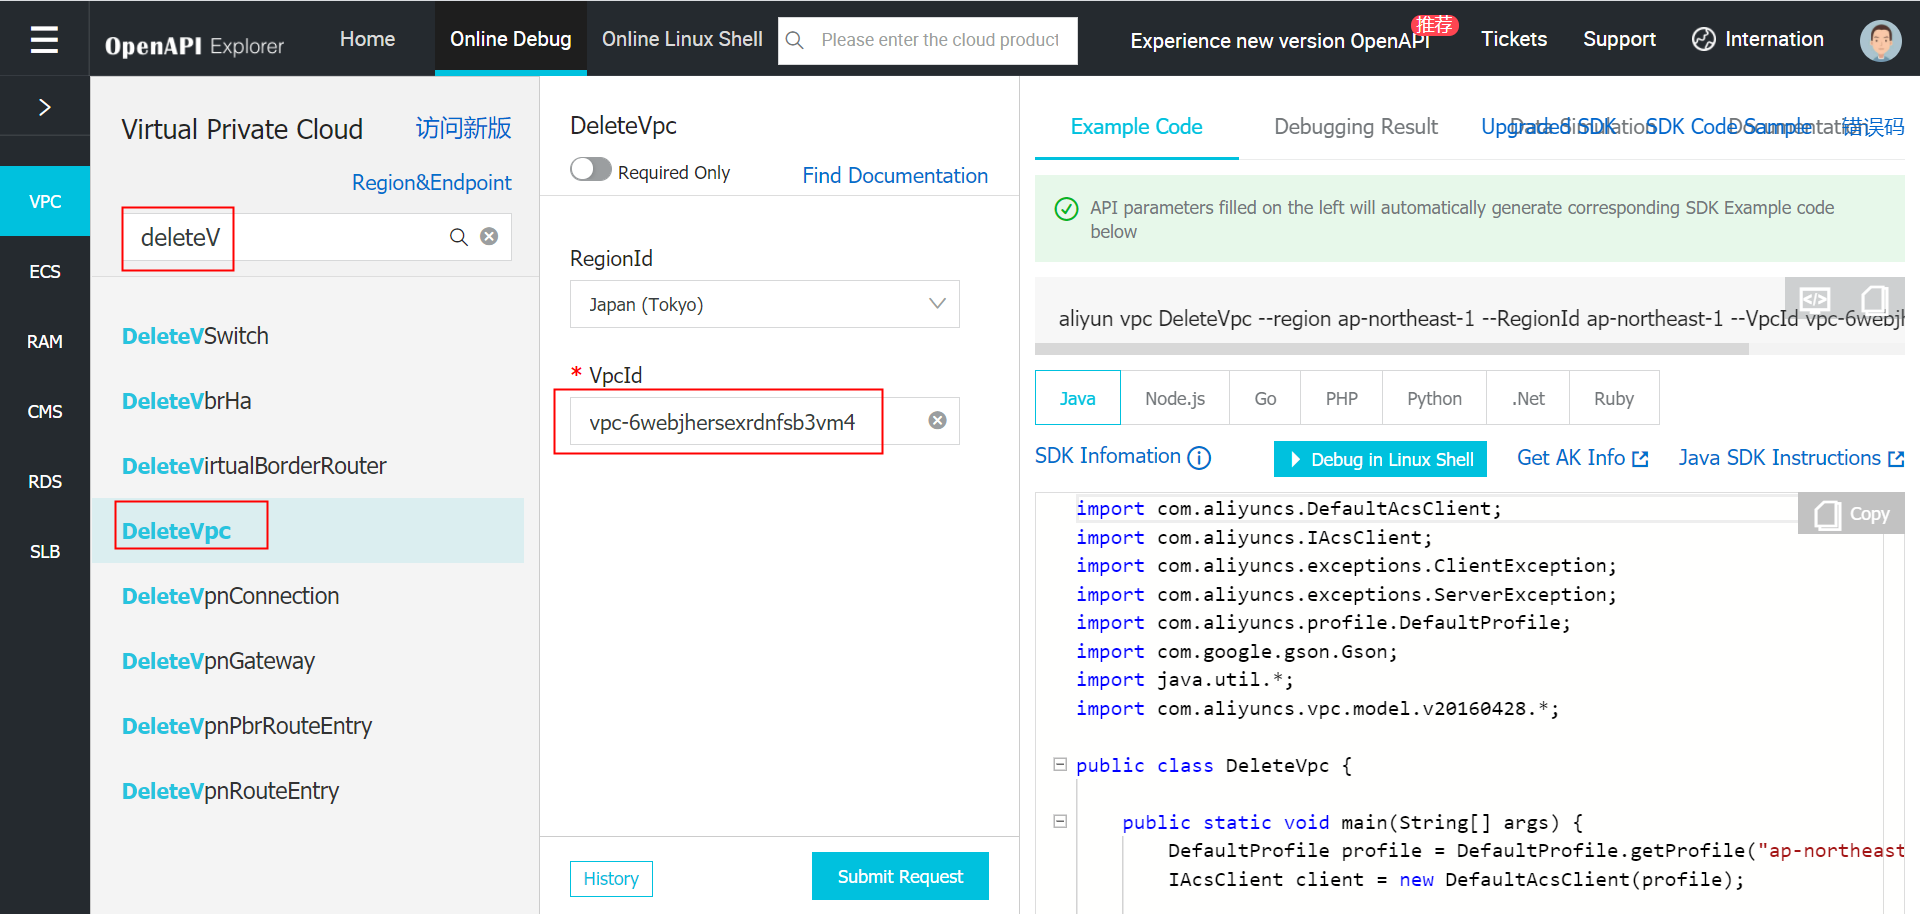Screen dimensions: 1920x914
Task: Select the Home menu item
Action: (367, 39)
